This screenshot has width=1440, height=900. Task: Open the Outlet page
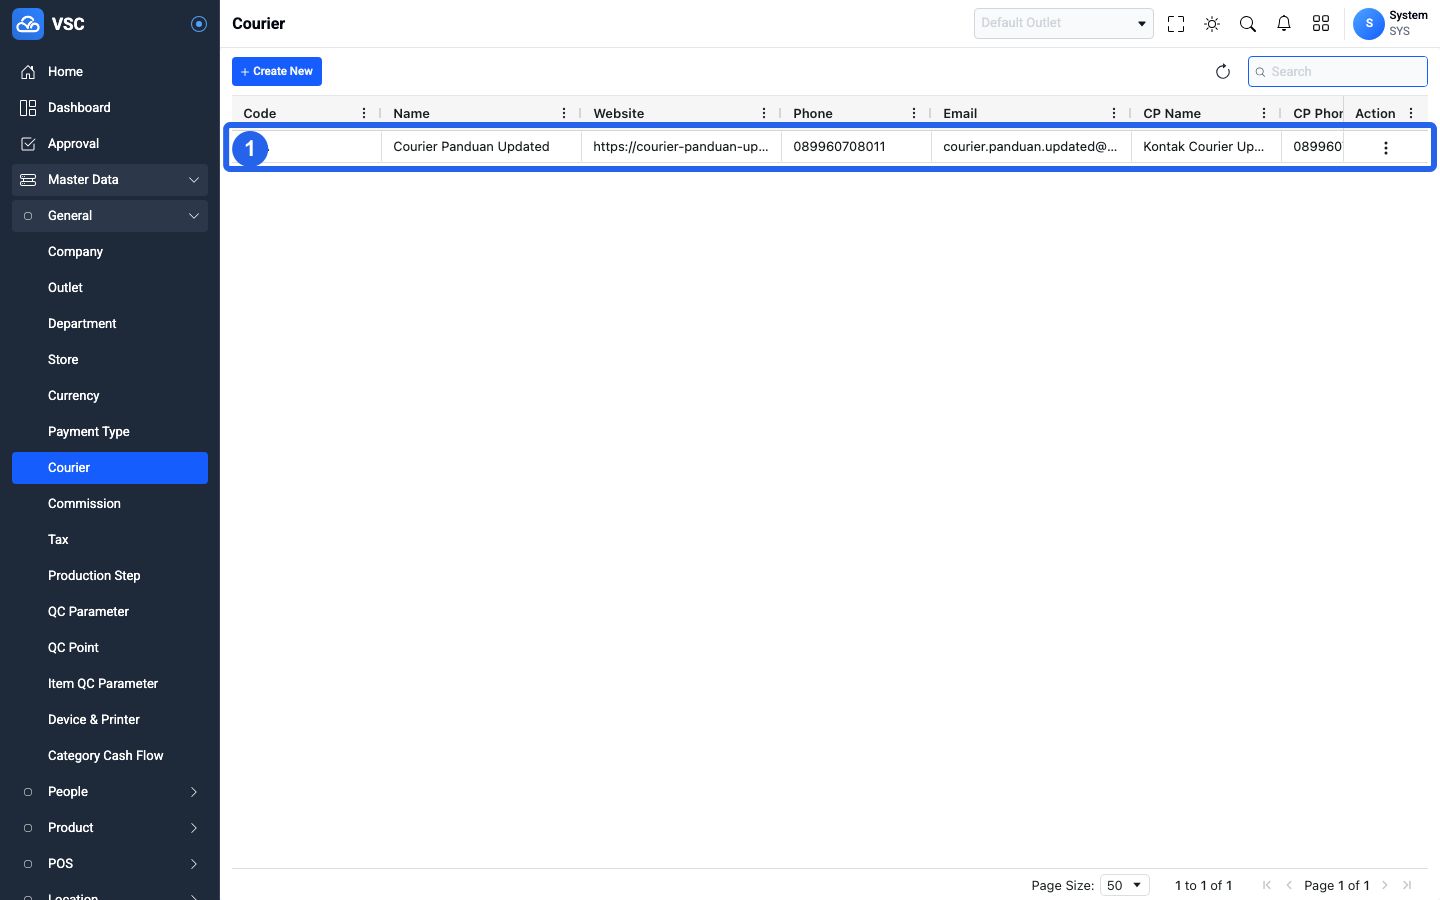click(x=110, y=288)
